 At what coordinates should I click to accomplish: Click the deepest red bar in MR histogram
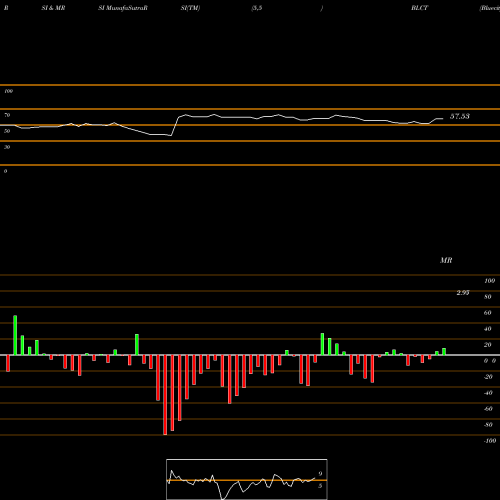[x=165, y=395]
